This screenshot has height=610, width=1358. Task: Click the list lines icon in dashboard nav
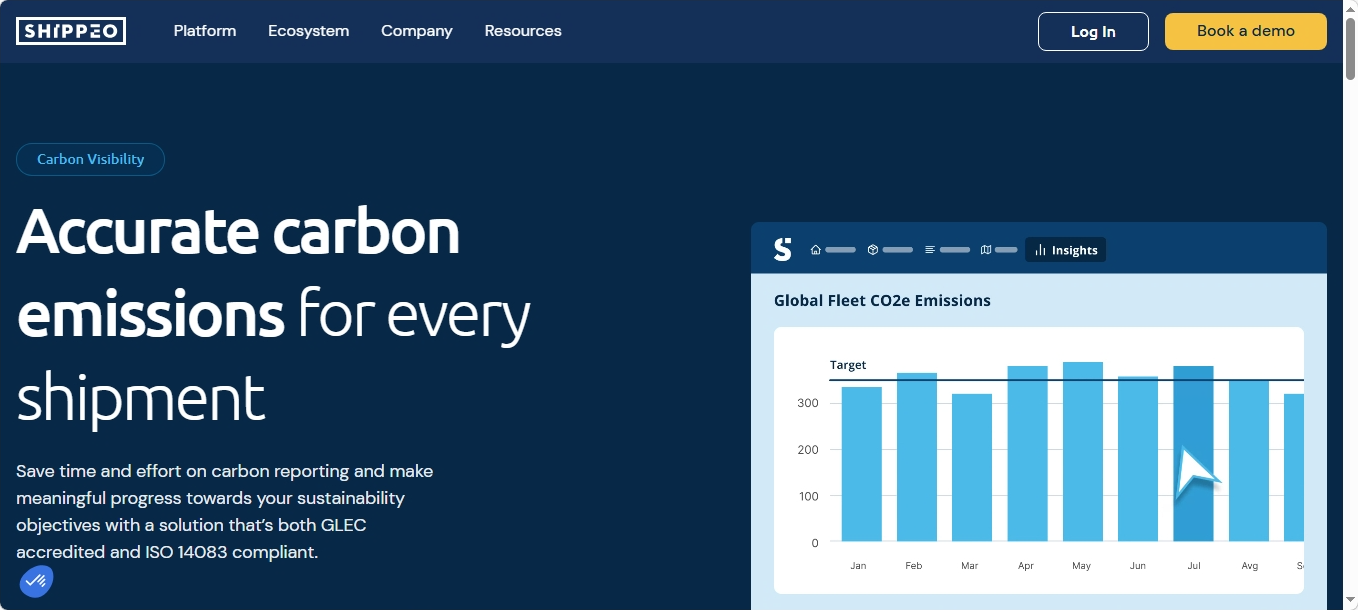[930, 250]
